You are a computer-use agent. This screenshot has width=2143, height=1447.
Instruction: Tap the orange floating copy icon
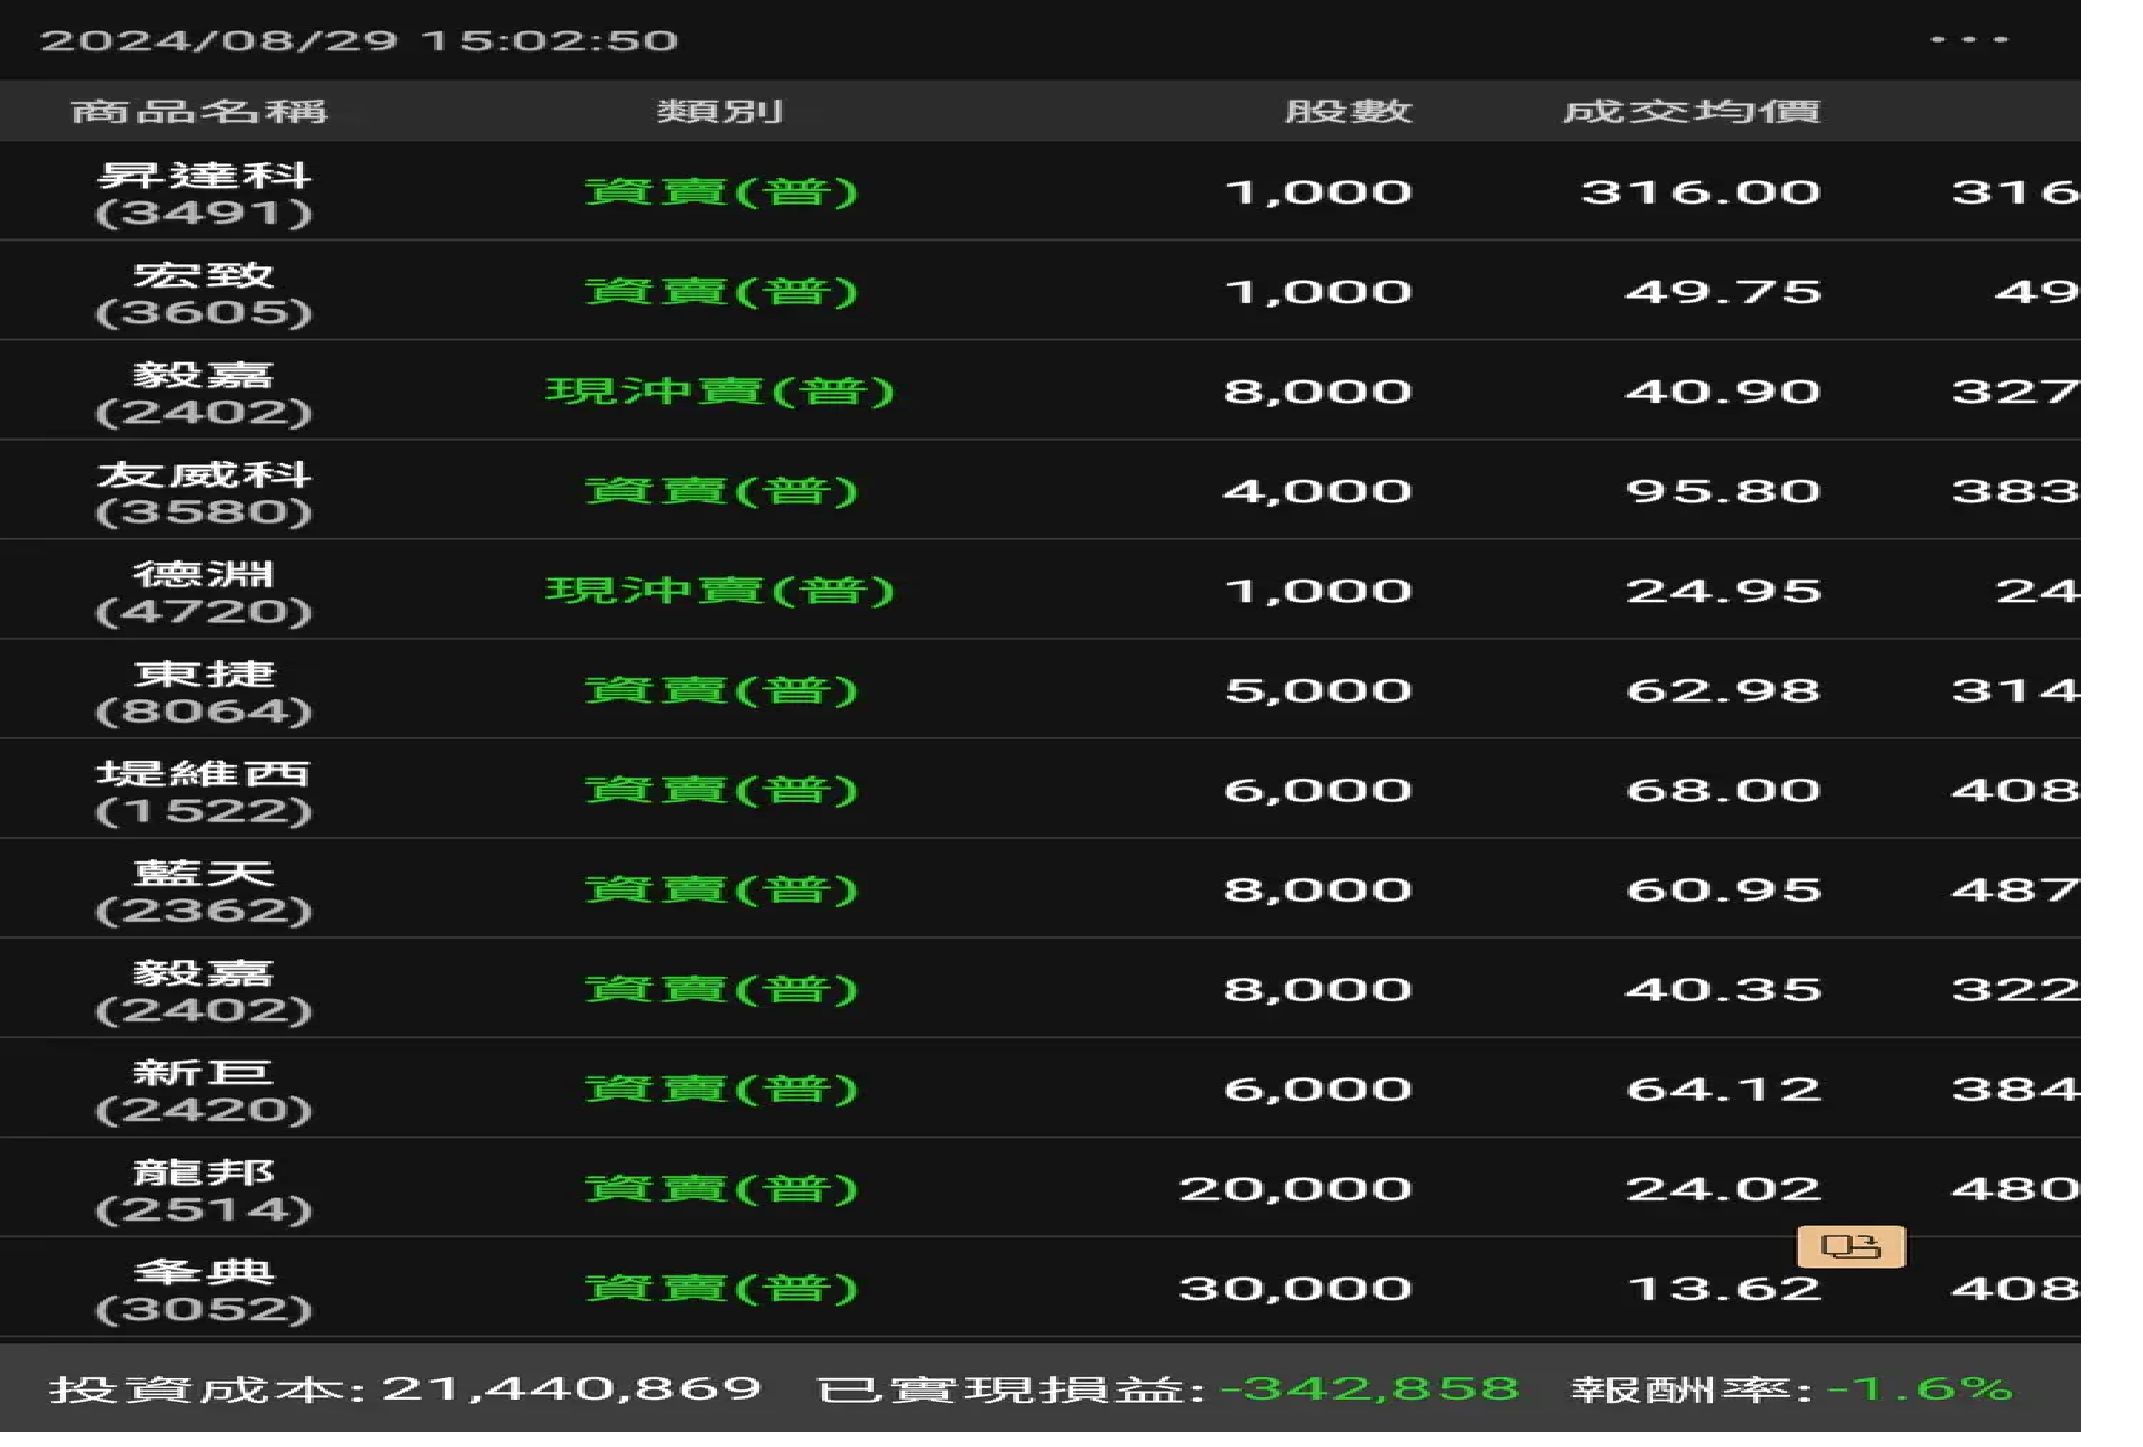pos(1851,1247)
